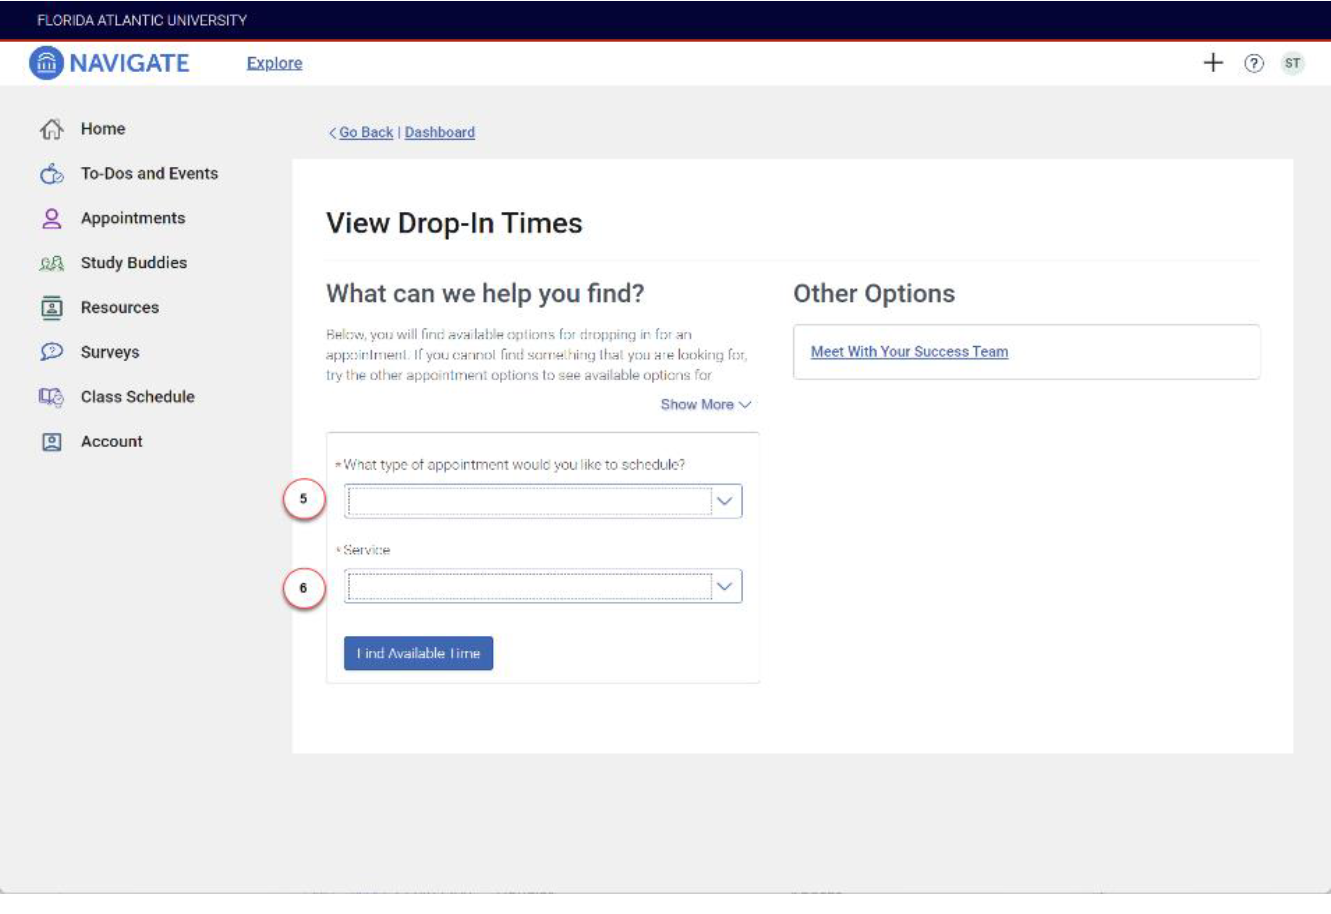Screen dimensions: 1331x914
Task: Follow the Dashboard breadcrumb link
Action: pos(439,132)
